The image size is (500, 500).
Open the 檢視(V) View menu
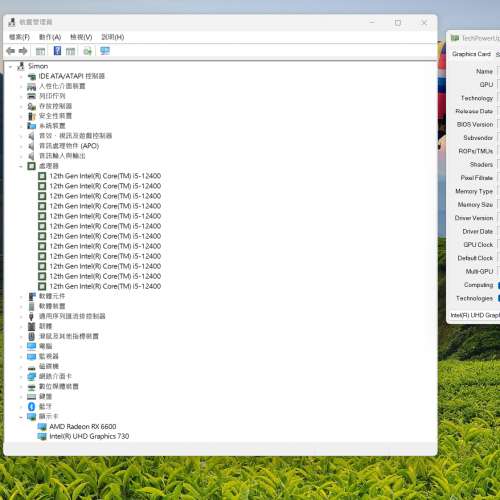tap(81, 37)
